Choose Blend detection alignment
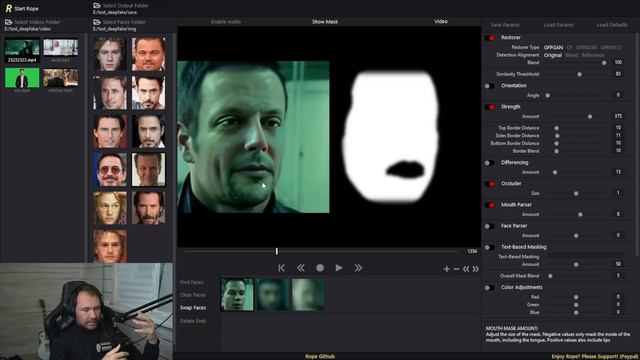This screenshot has height=360, width=640. 571,55
